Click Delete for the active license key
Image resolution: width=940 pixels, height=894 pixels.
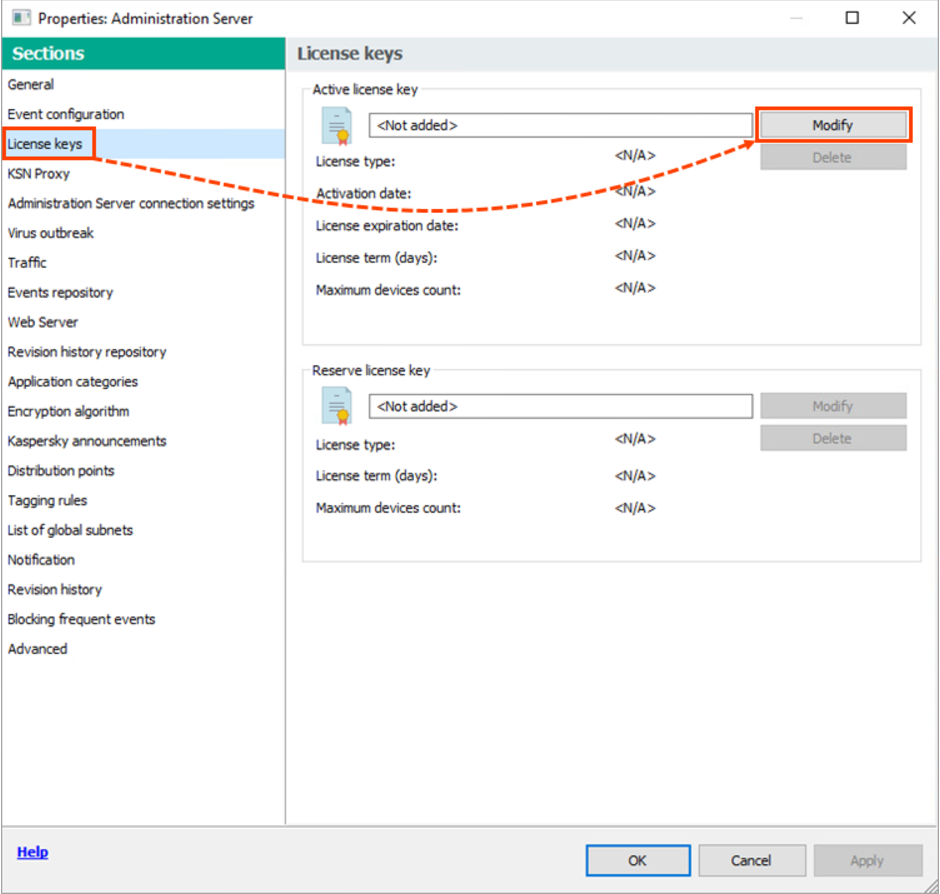coord(833,158)
